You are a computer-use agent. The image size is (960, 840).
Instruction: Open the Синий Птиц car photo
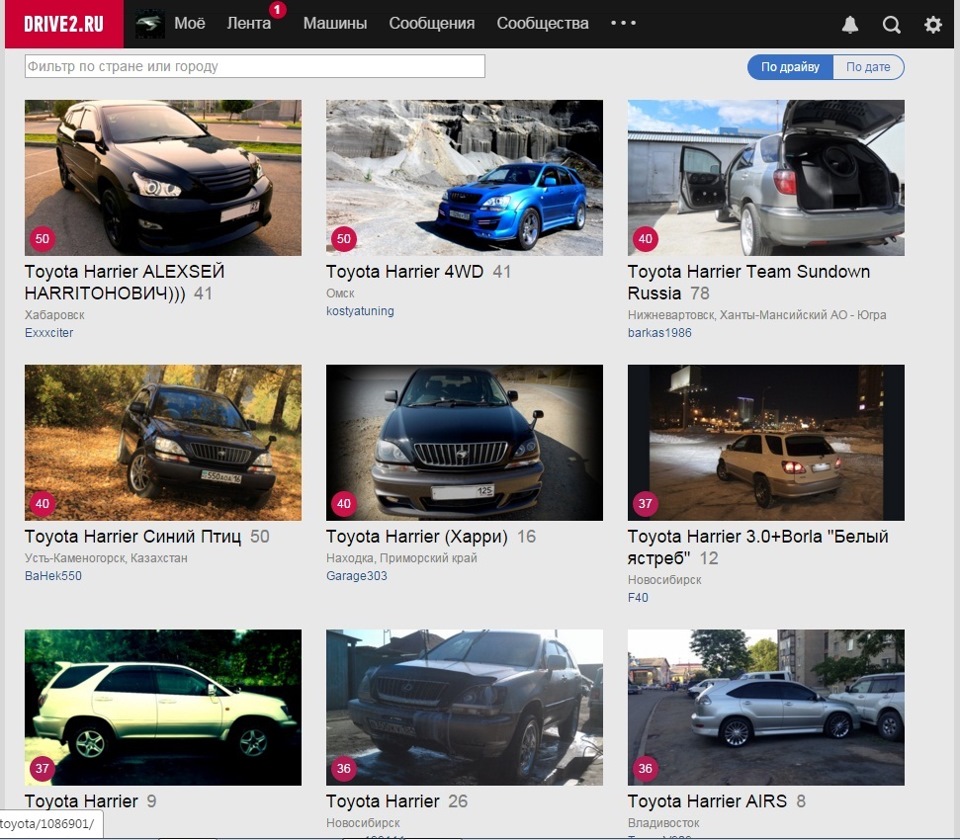pos(163,443)
